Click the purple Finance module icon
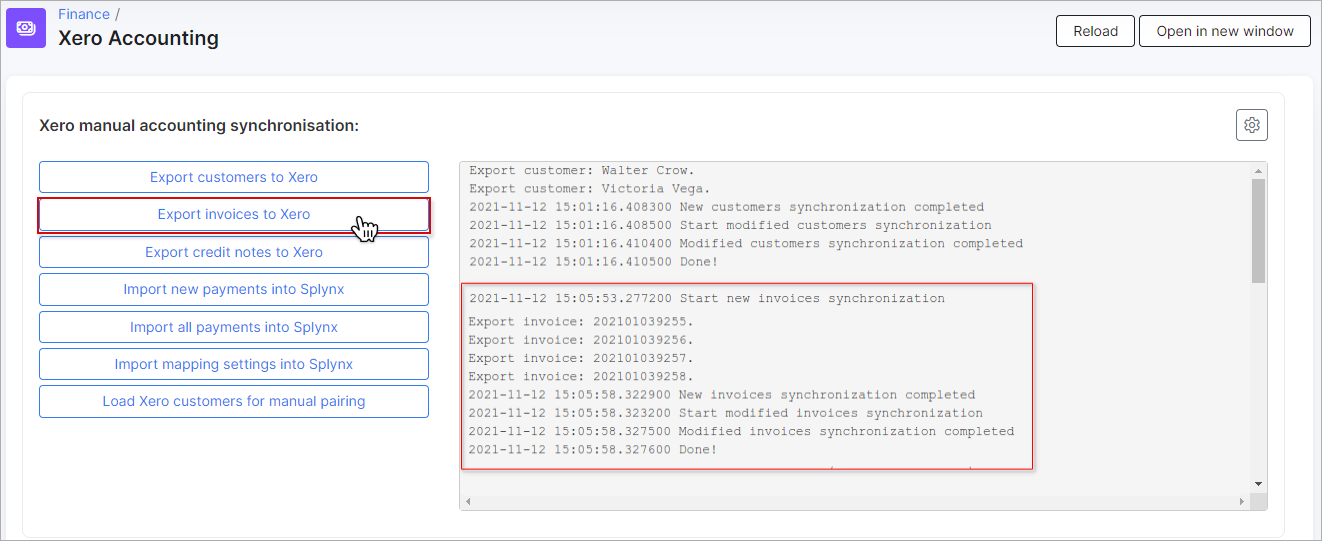 pyautogui.click(x=26, y=28)
